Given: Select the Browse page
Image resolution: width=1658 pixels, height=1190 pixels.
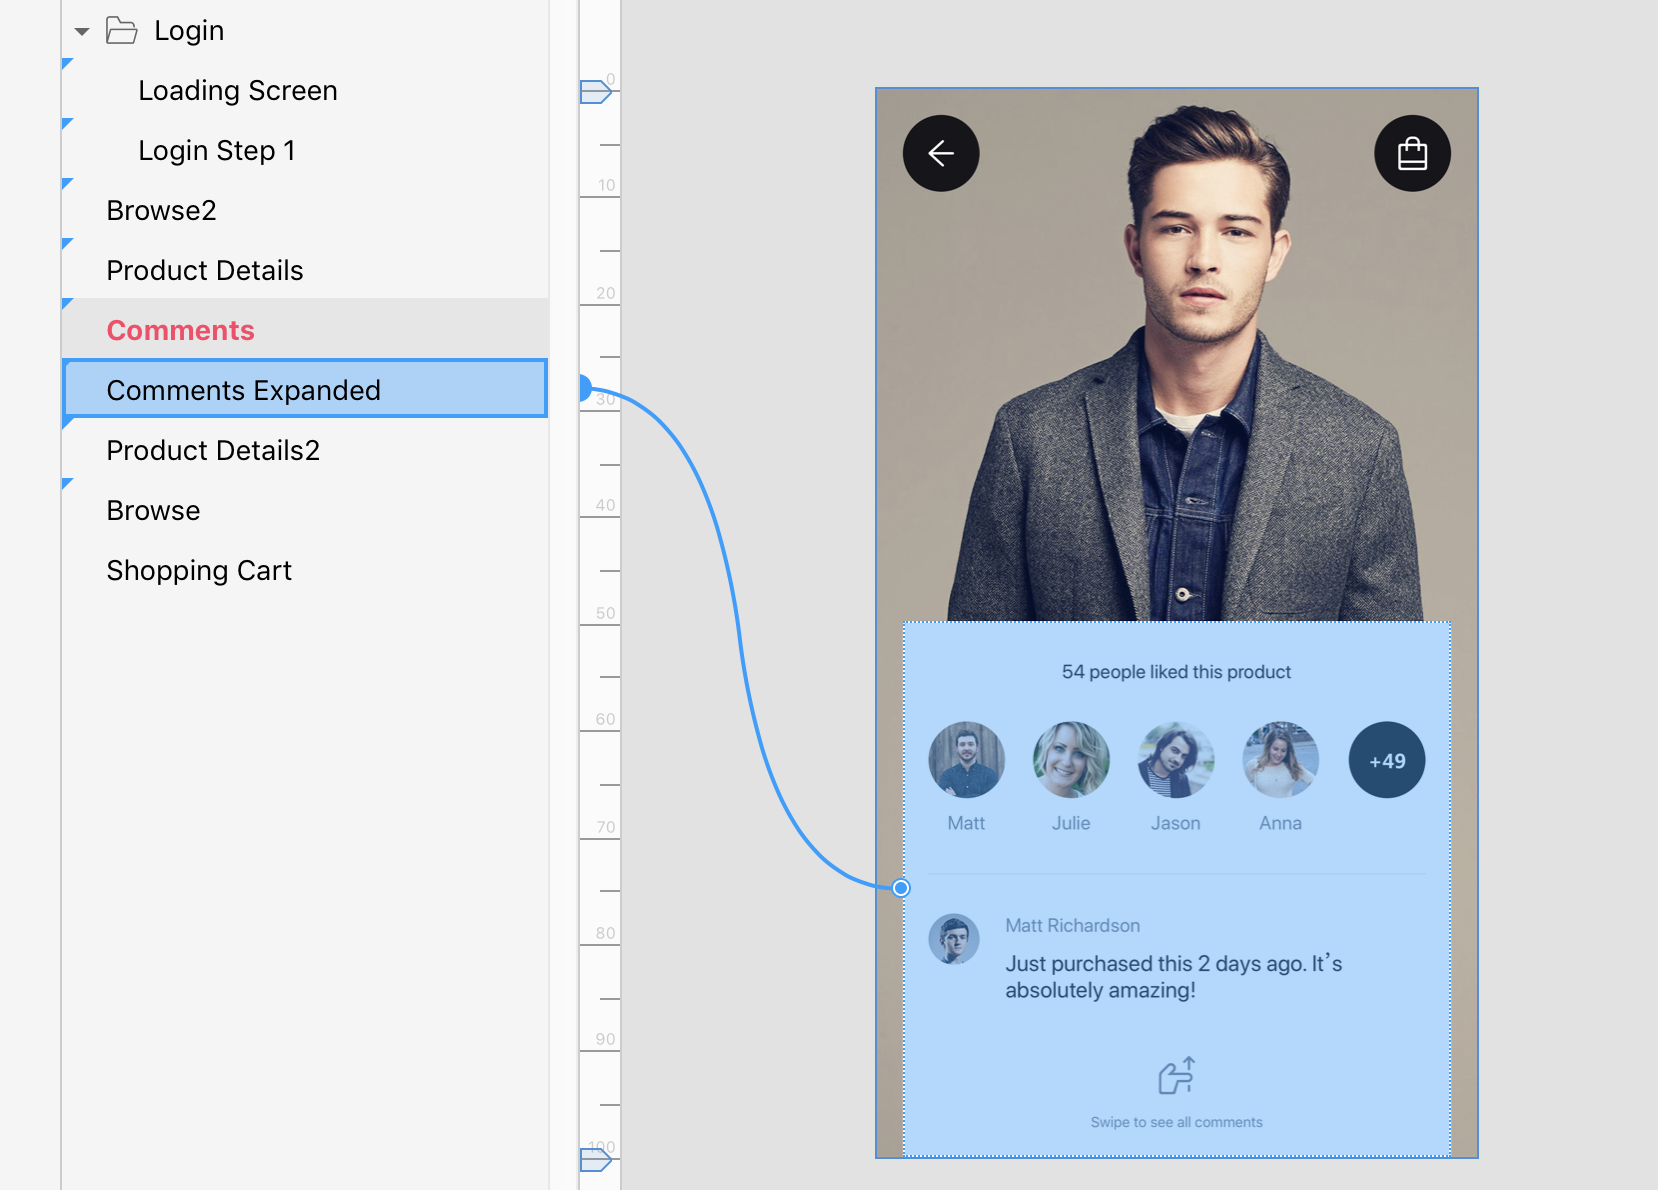Looking at the screenshot, I should (153, 510).
